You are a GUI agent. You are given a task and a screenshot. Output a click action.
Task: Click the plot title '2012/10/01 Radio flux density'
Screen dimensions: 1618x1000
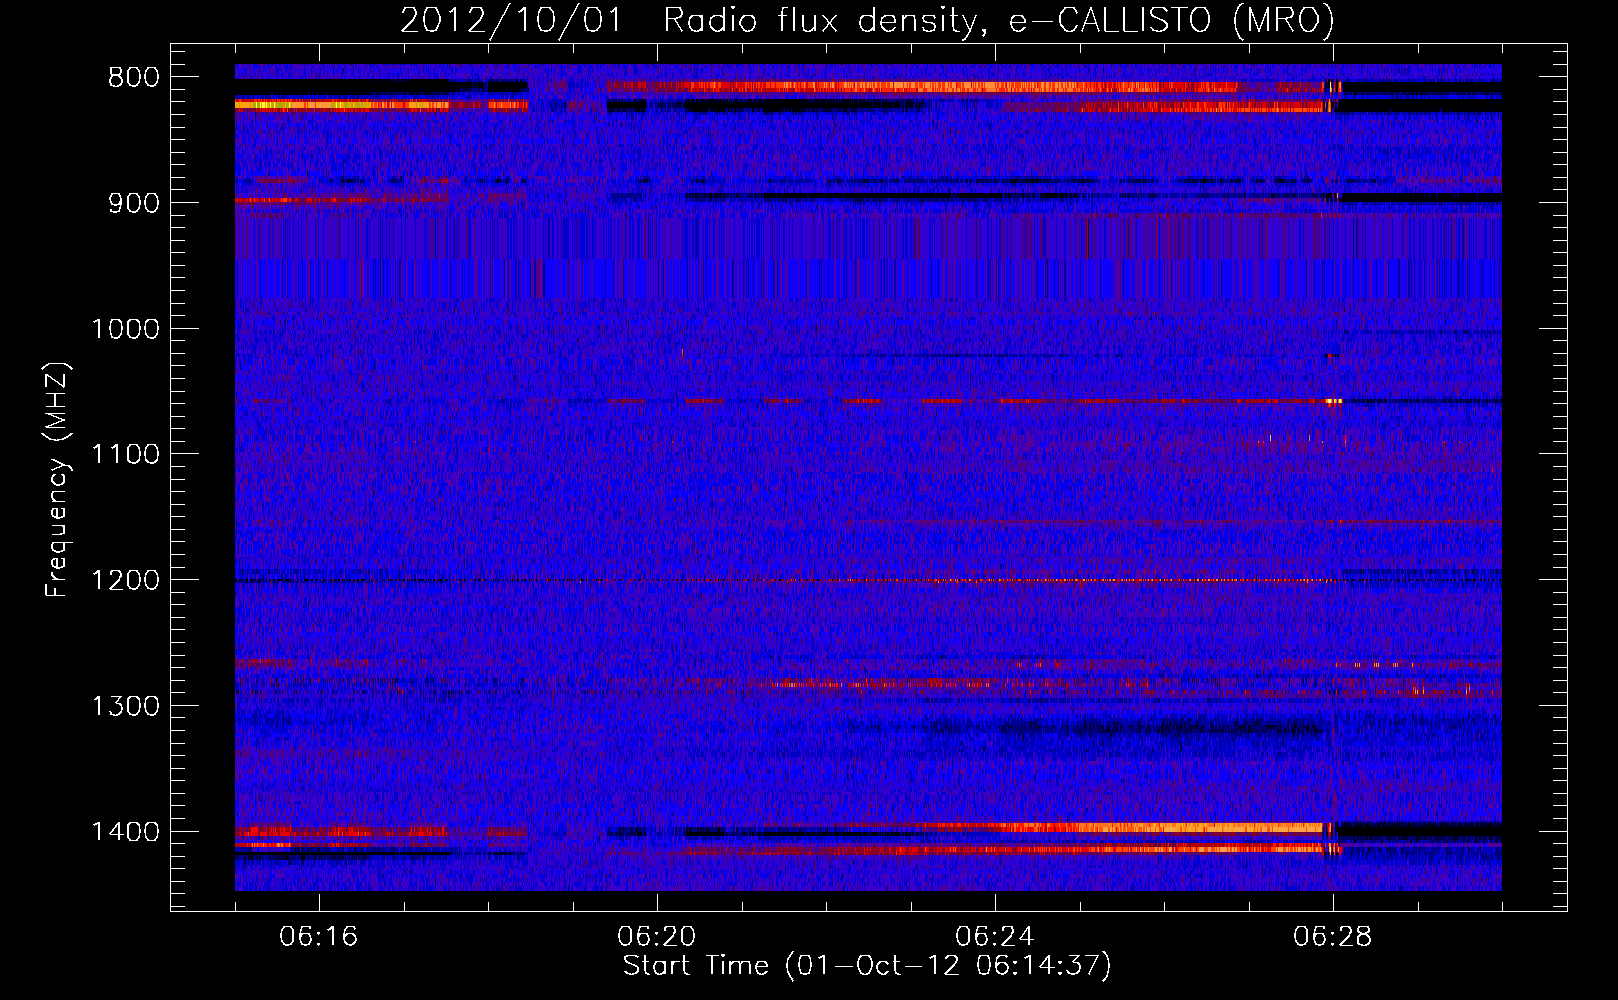(867, 20)
